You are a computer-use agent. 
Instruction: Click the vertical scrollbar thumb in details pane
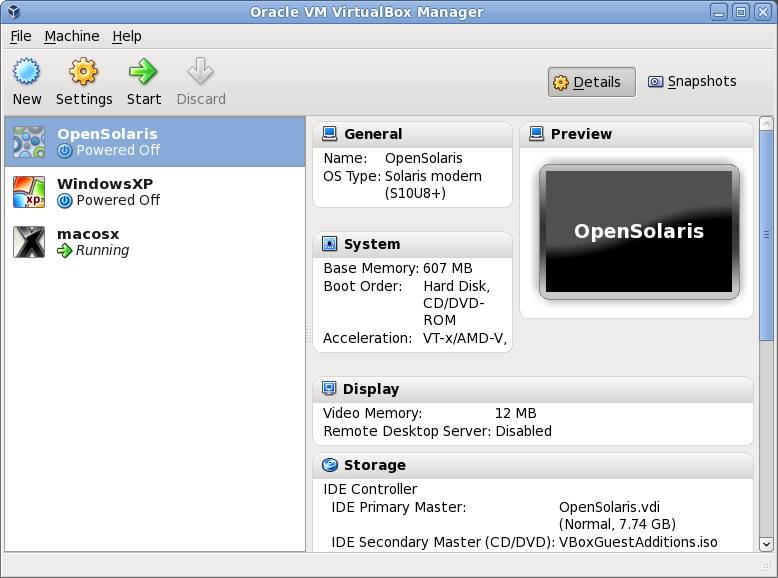point(766,235)
